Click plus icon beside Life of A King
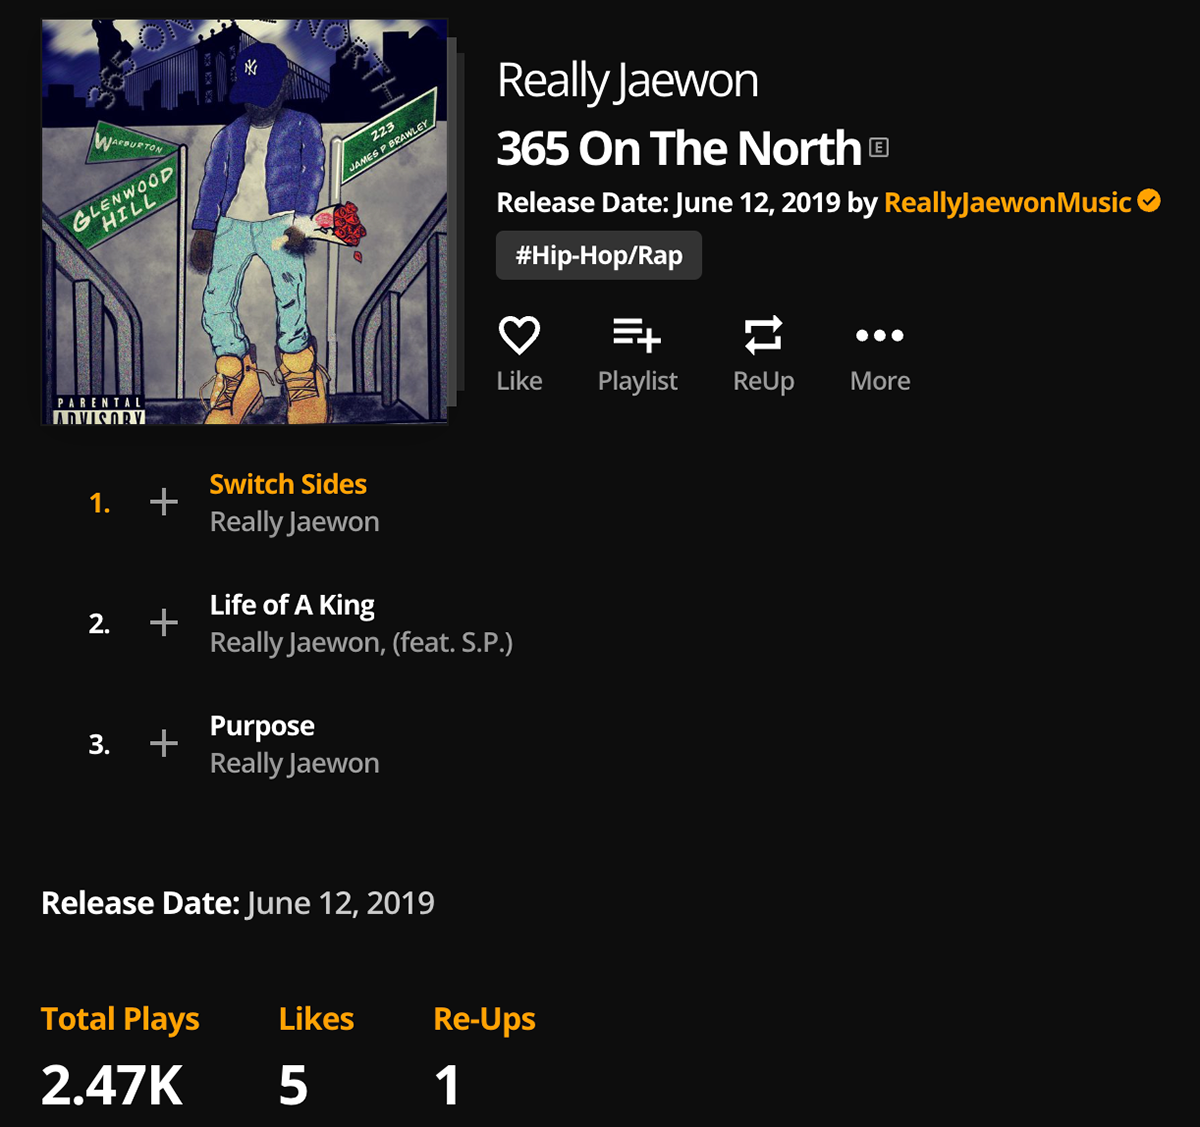 point(164,623)
